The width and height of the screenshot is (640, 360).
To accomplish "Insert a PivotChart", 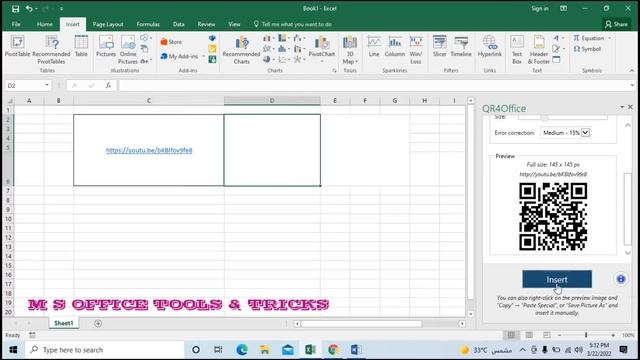I will click(x=322, y=47).
